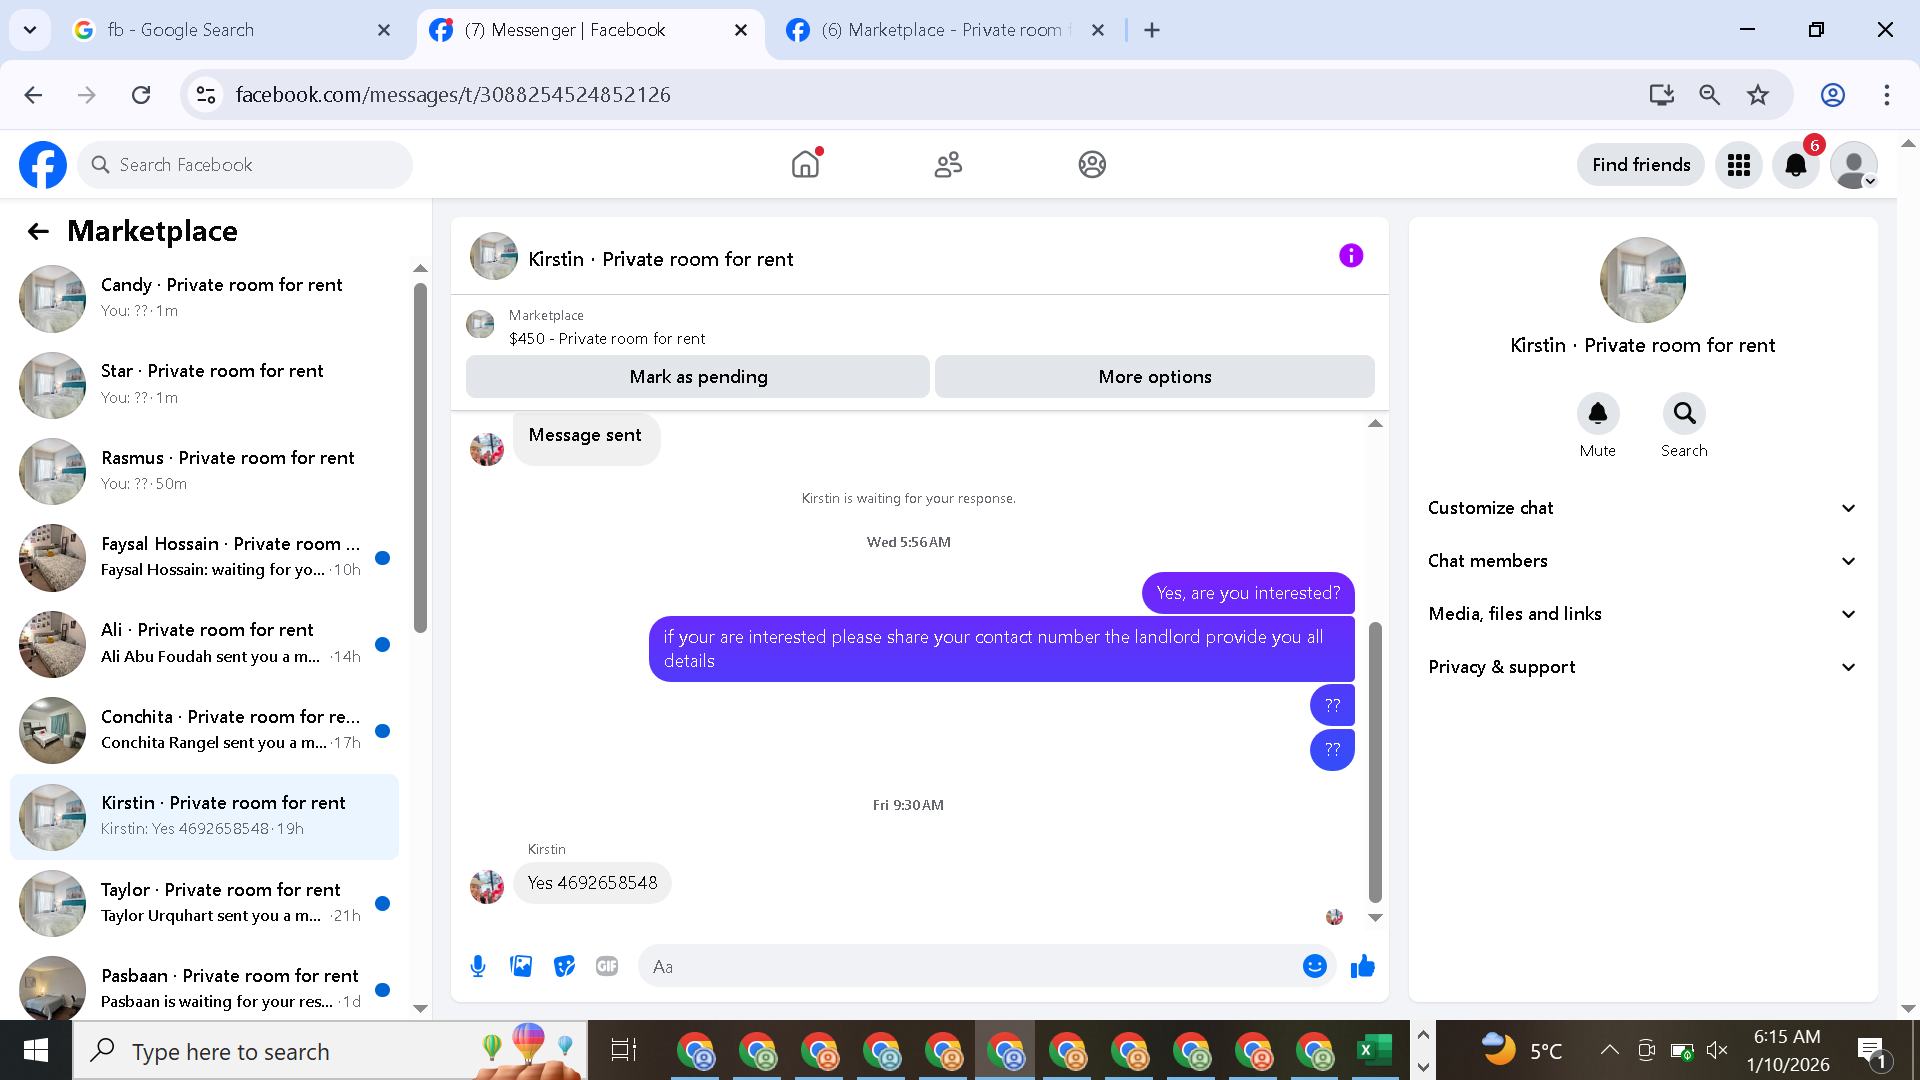Click the More options button

(x=1154, y=377)
